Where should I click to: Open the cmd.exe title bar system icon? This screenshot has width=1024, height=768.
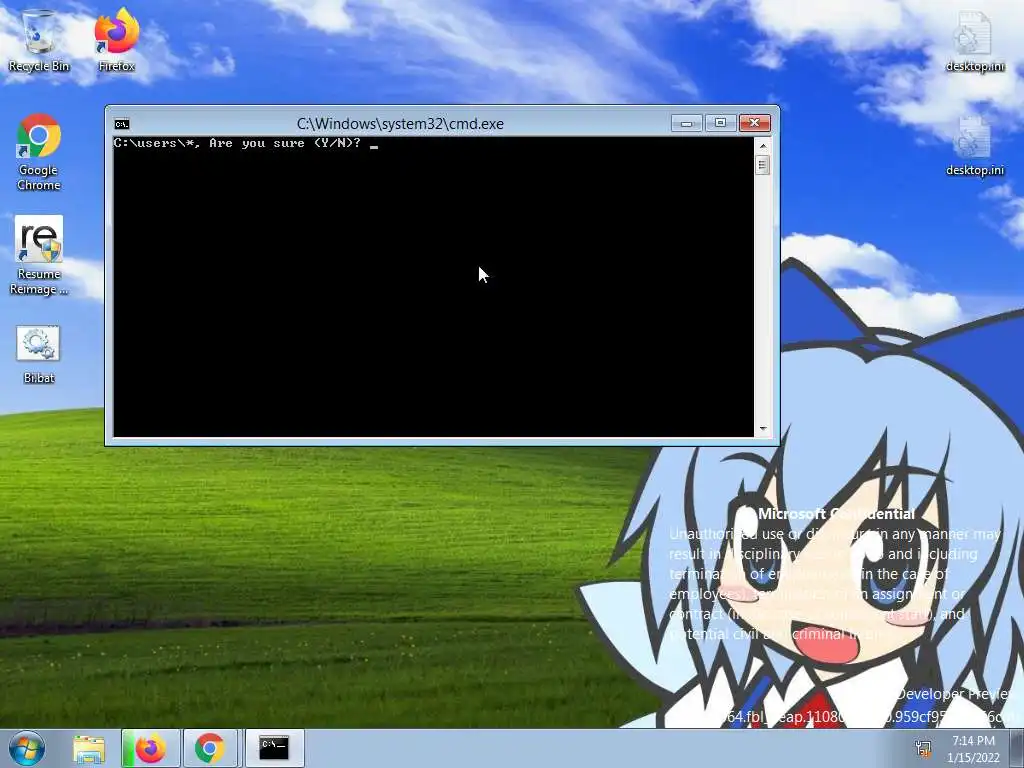[121, 124]
